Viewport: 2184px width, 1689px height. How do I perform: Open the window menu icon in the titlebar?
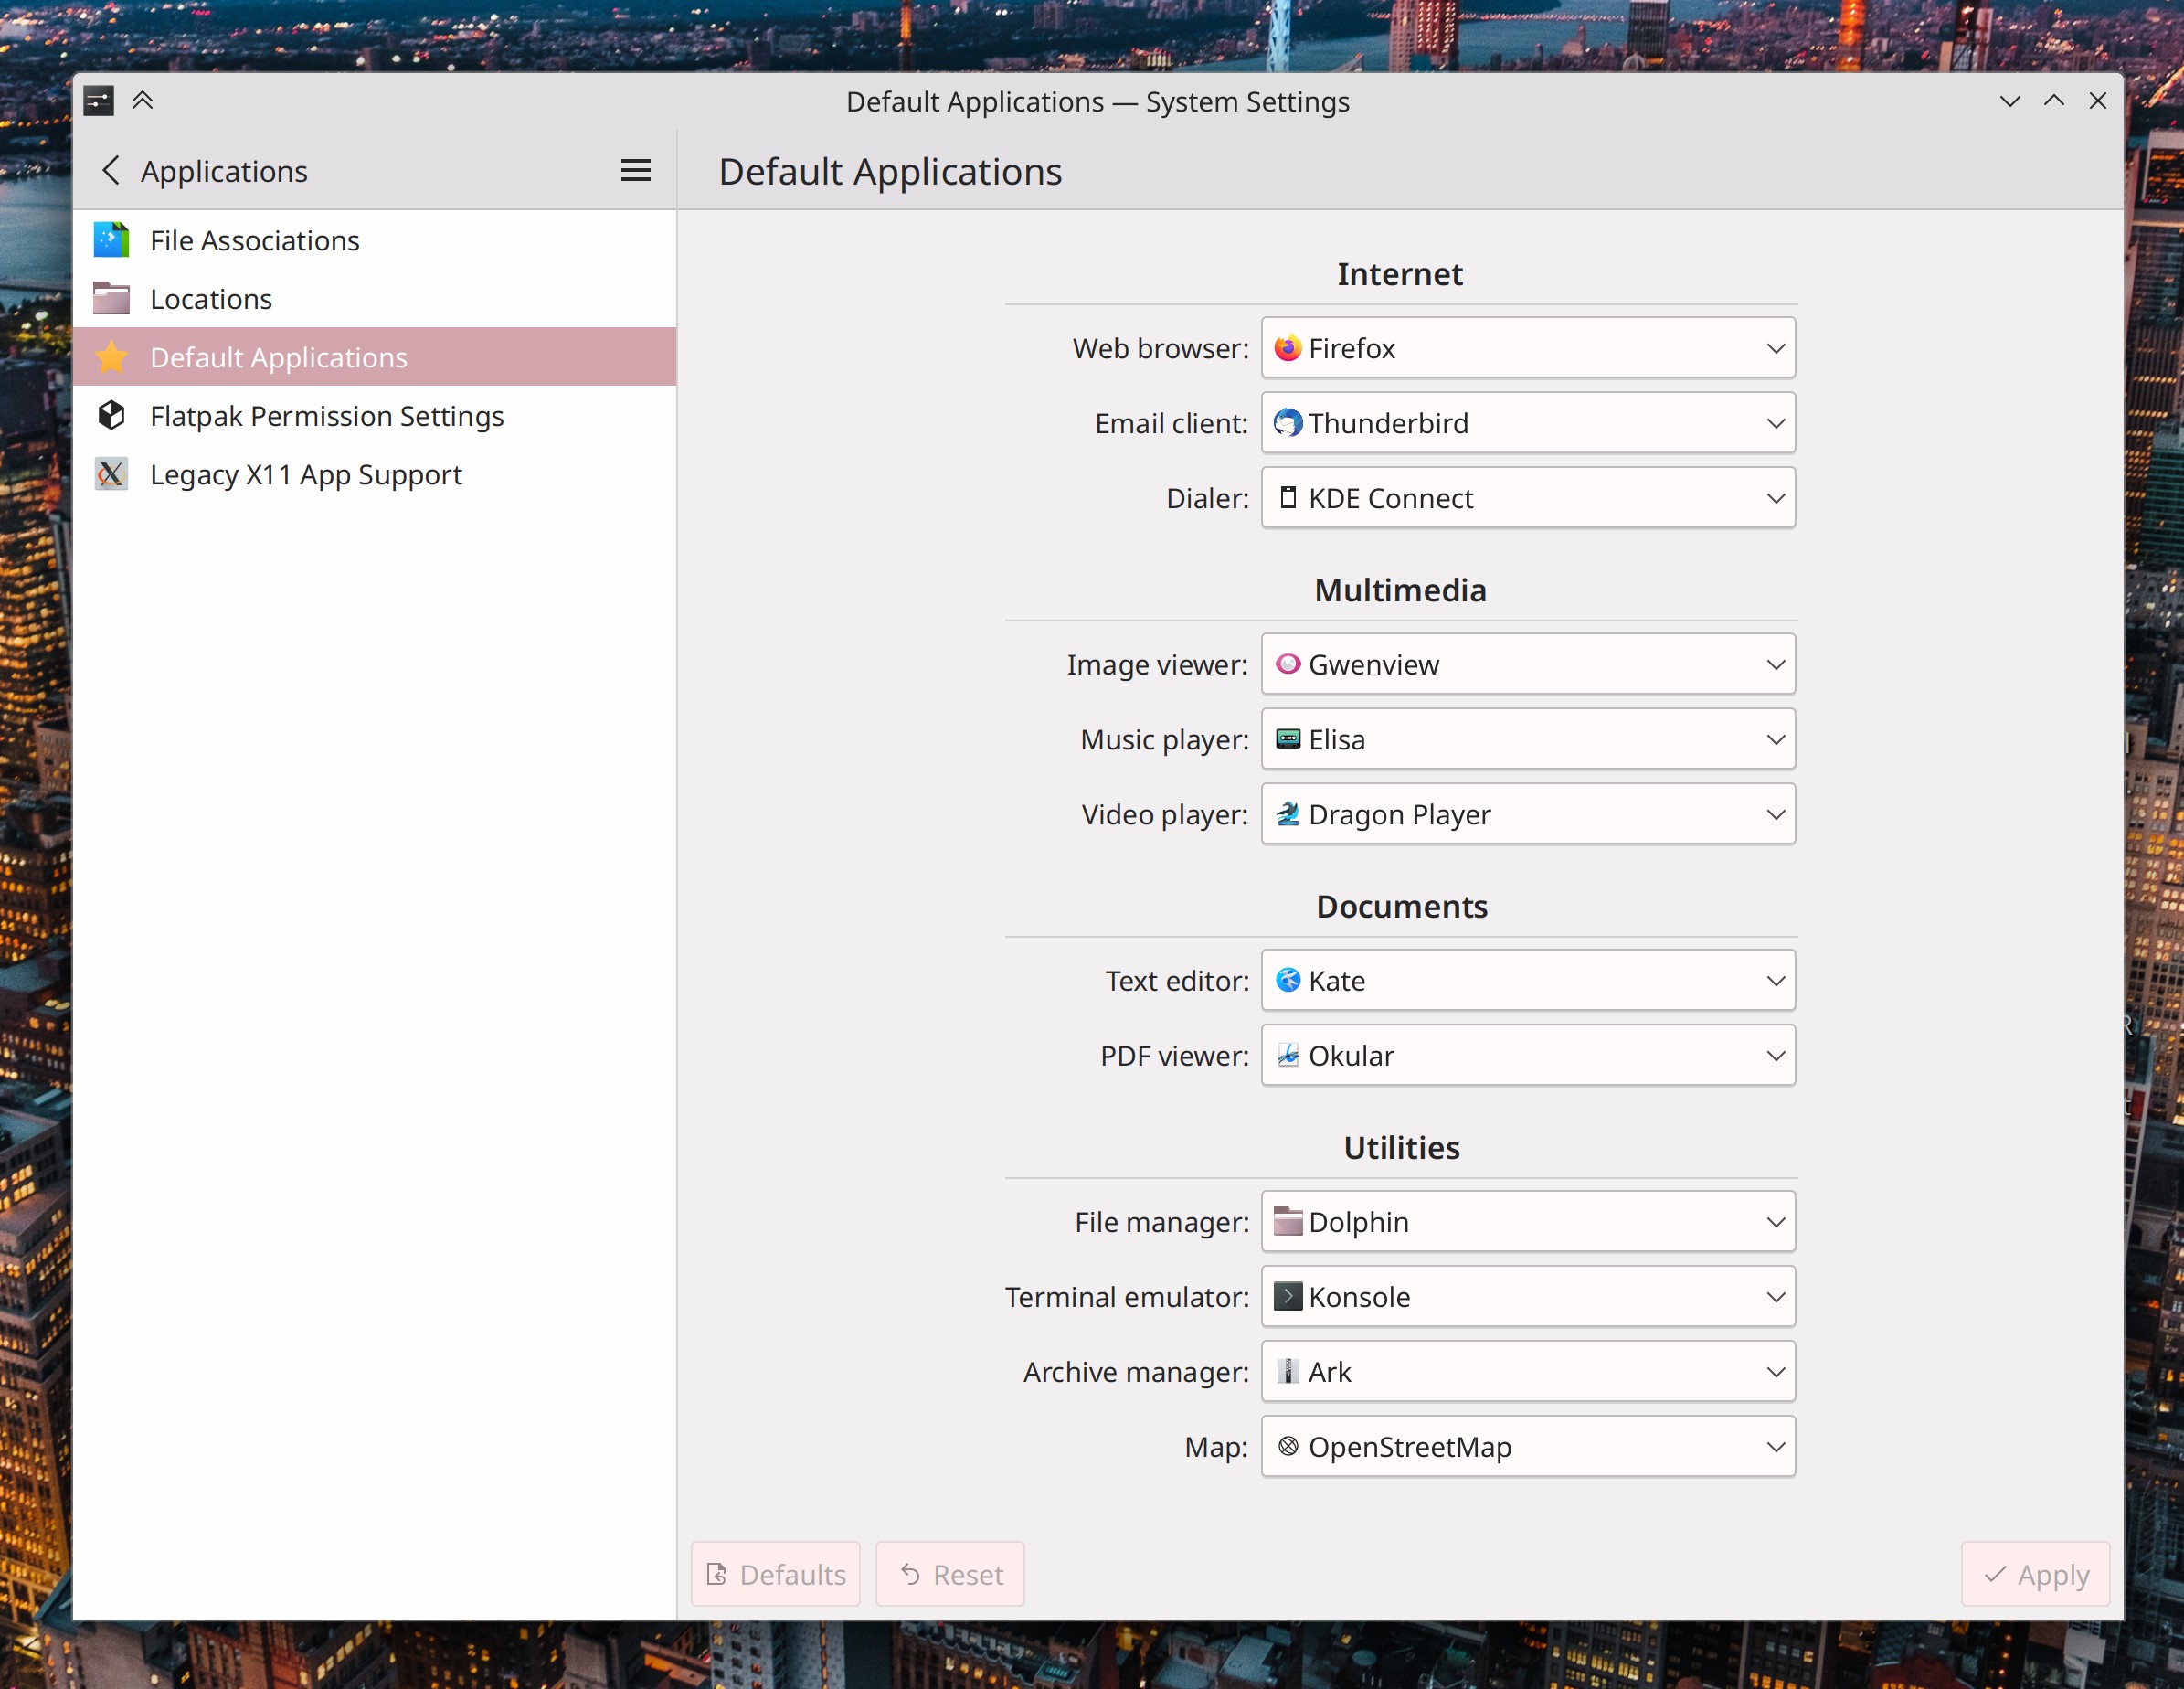(98, 100)
